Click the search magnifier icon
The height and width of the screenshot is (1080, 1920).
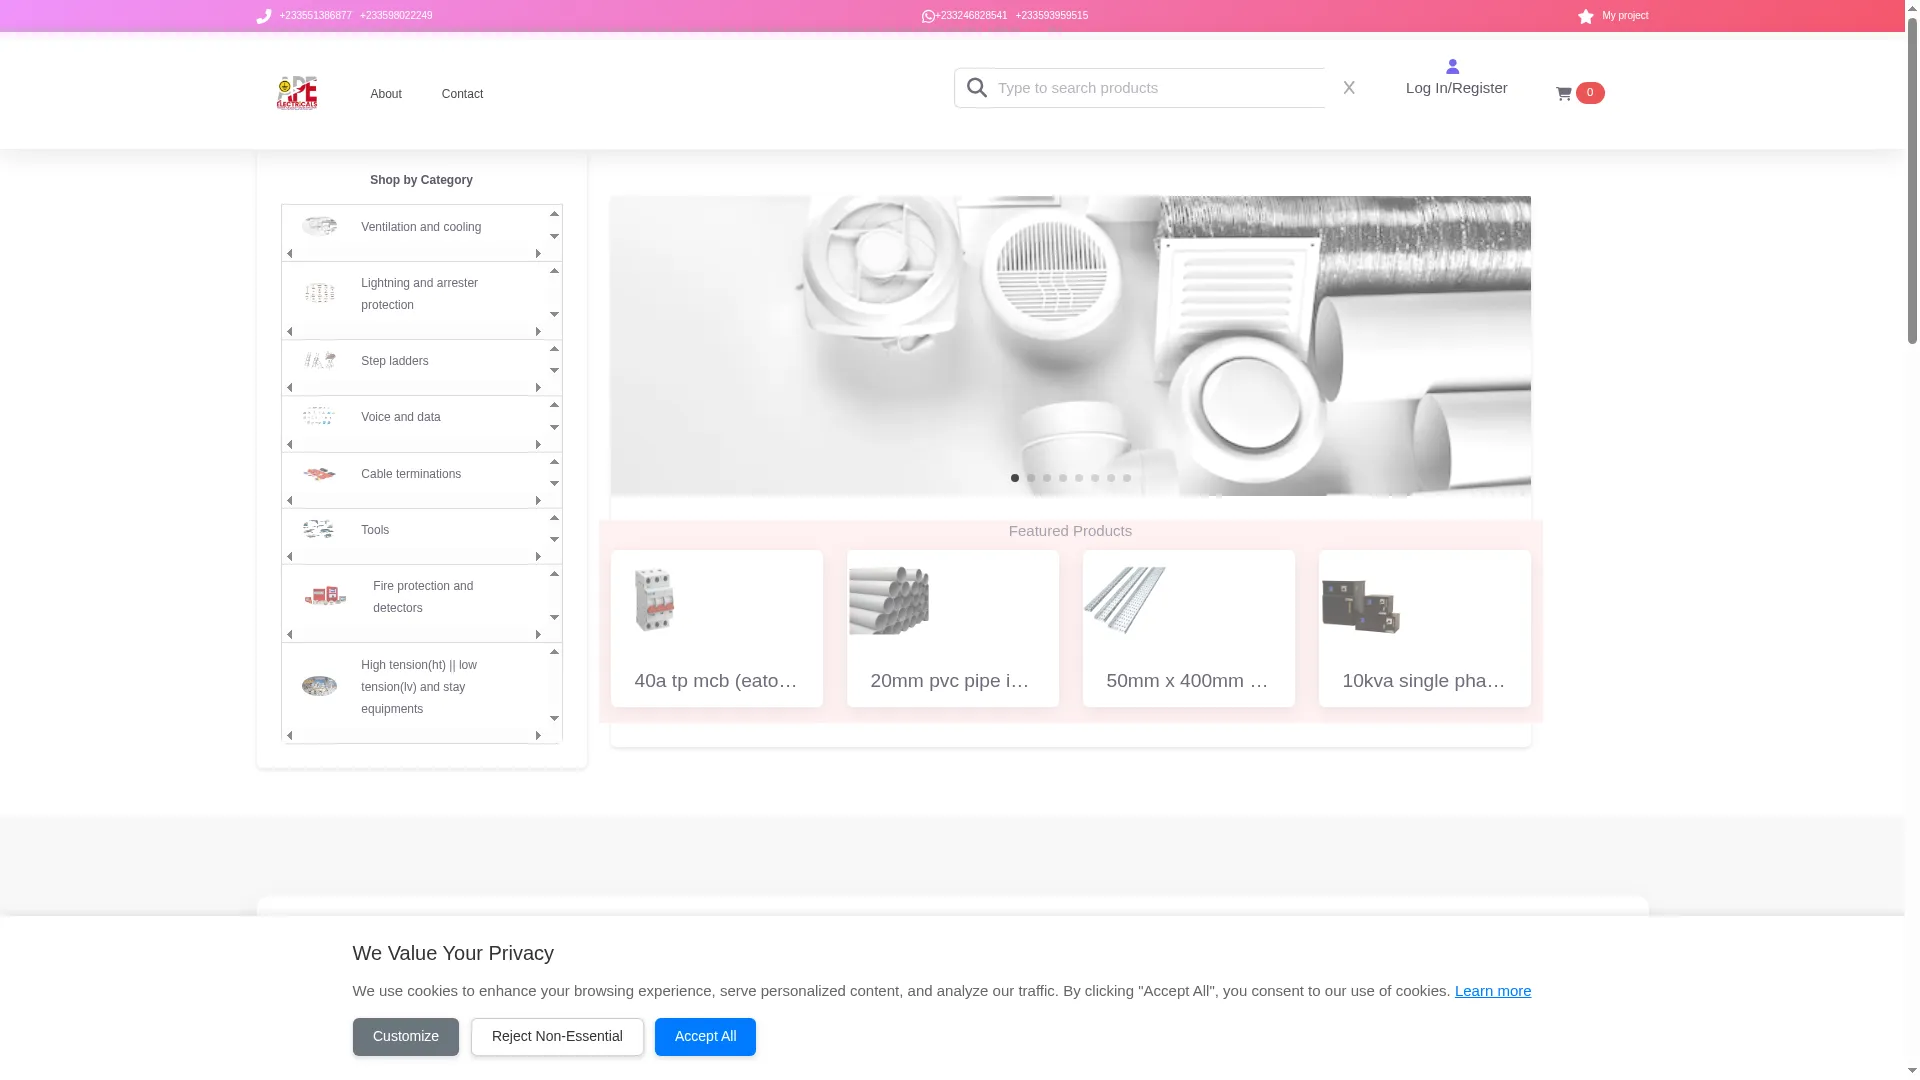977,88
